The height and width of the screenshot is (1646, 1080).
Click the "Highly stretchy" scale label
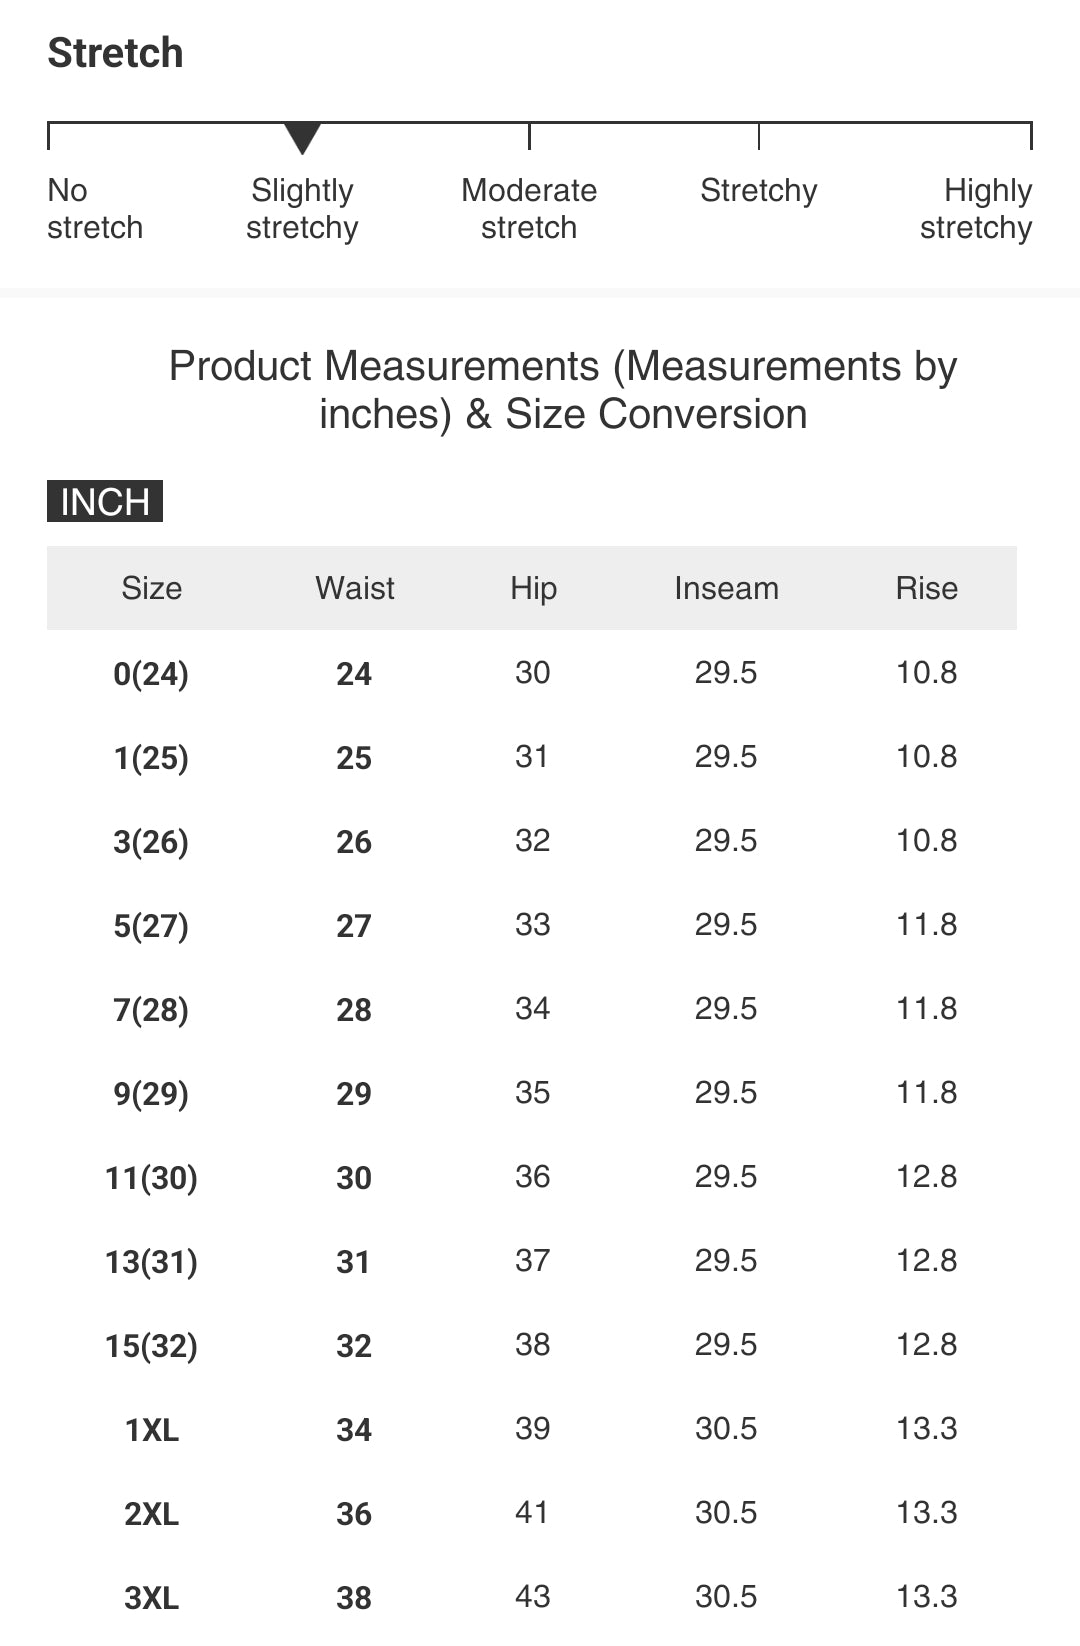pos(976,209)
